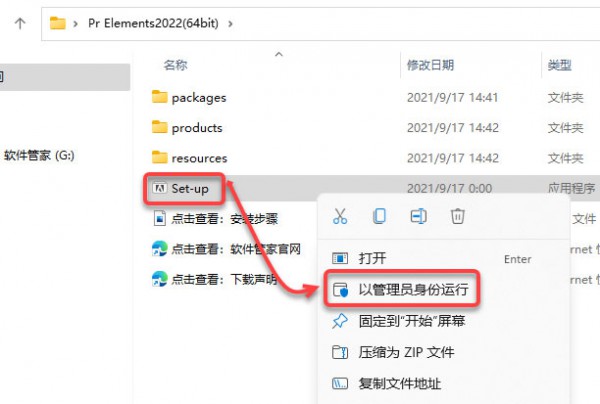This screenshot has width=600, height=404.
Task: Click the Copy icon in context menu
Action: point(379,216)
